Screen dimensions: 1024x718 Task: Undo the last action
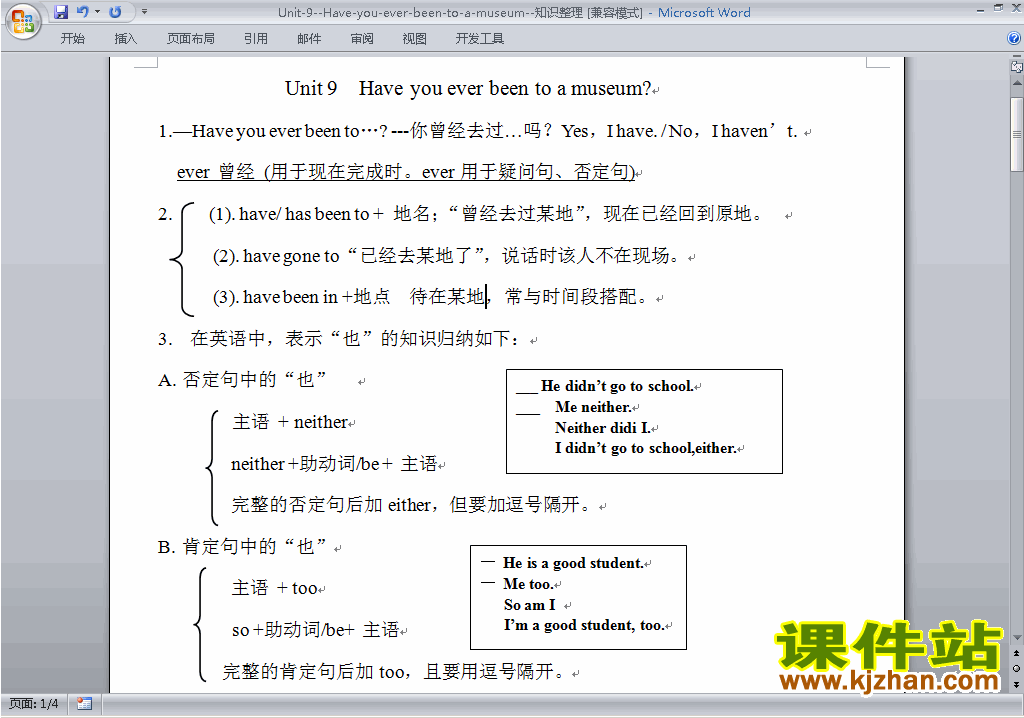coord(83,12)
